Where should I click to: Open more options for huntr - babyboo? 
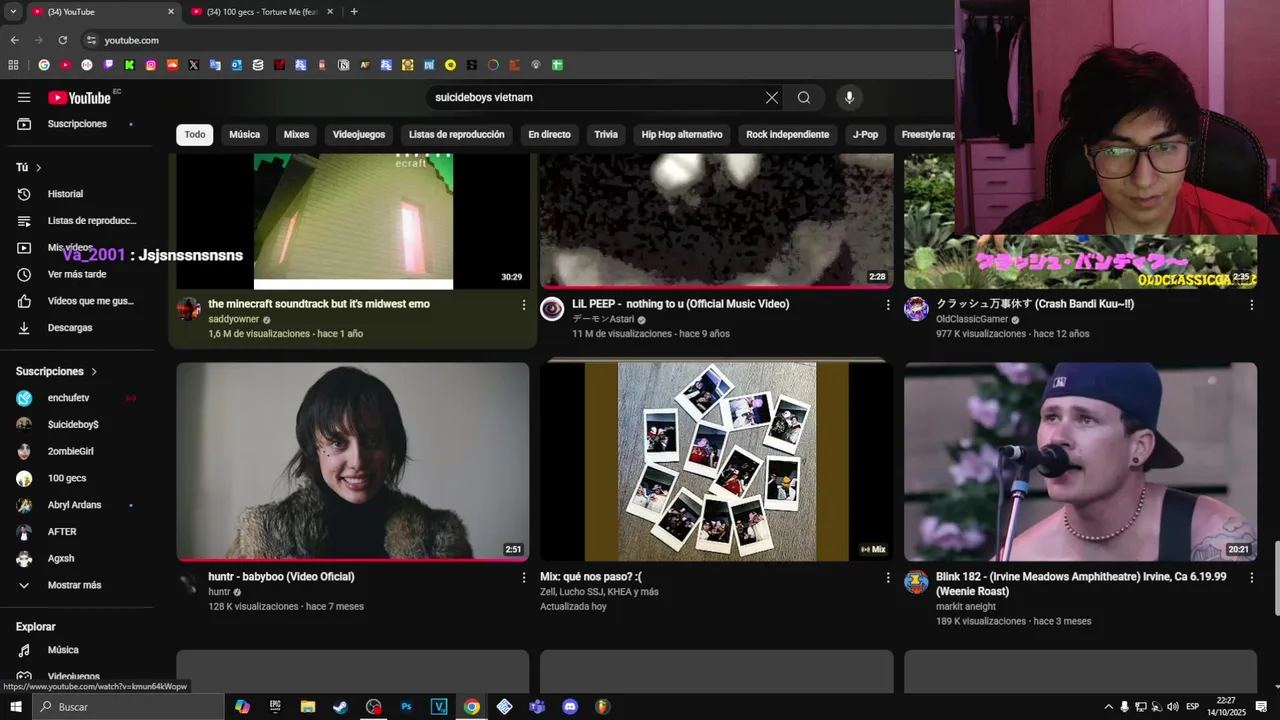point(523,577)
